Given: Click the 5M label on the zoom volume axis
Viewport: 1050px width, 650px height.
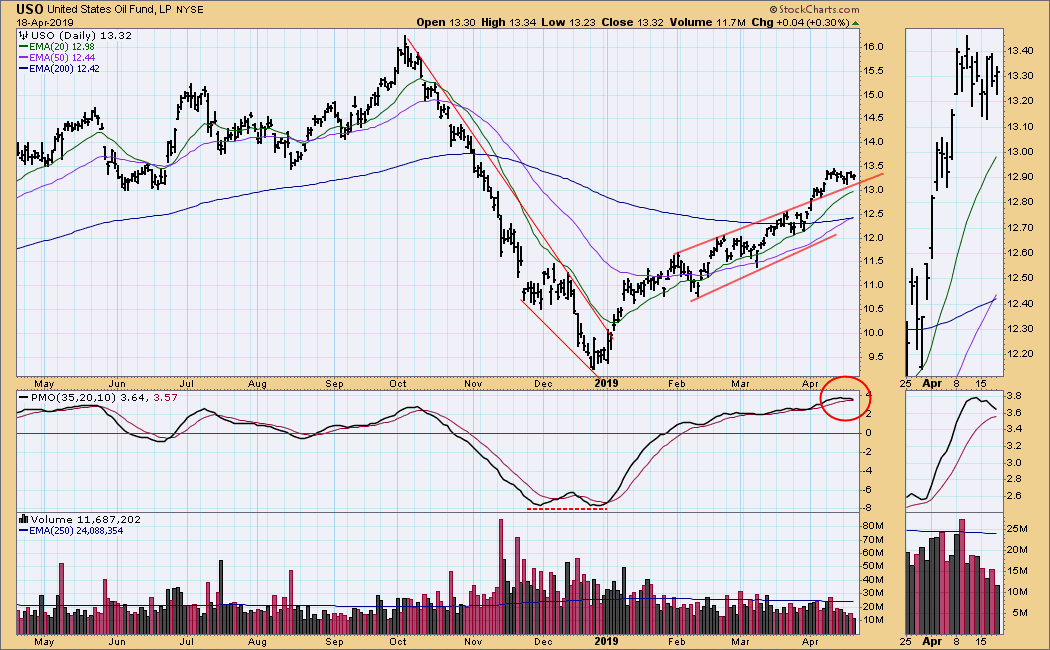Looking at the screenshot, I should pos(1019,613).
